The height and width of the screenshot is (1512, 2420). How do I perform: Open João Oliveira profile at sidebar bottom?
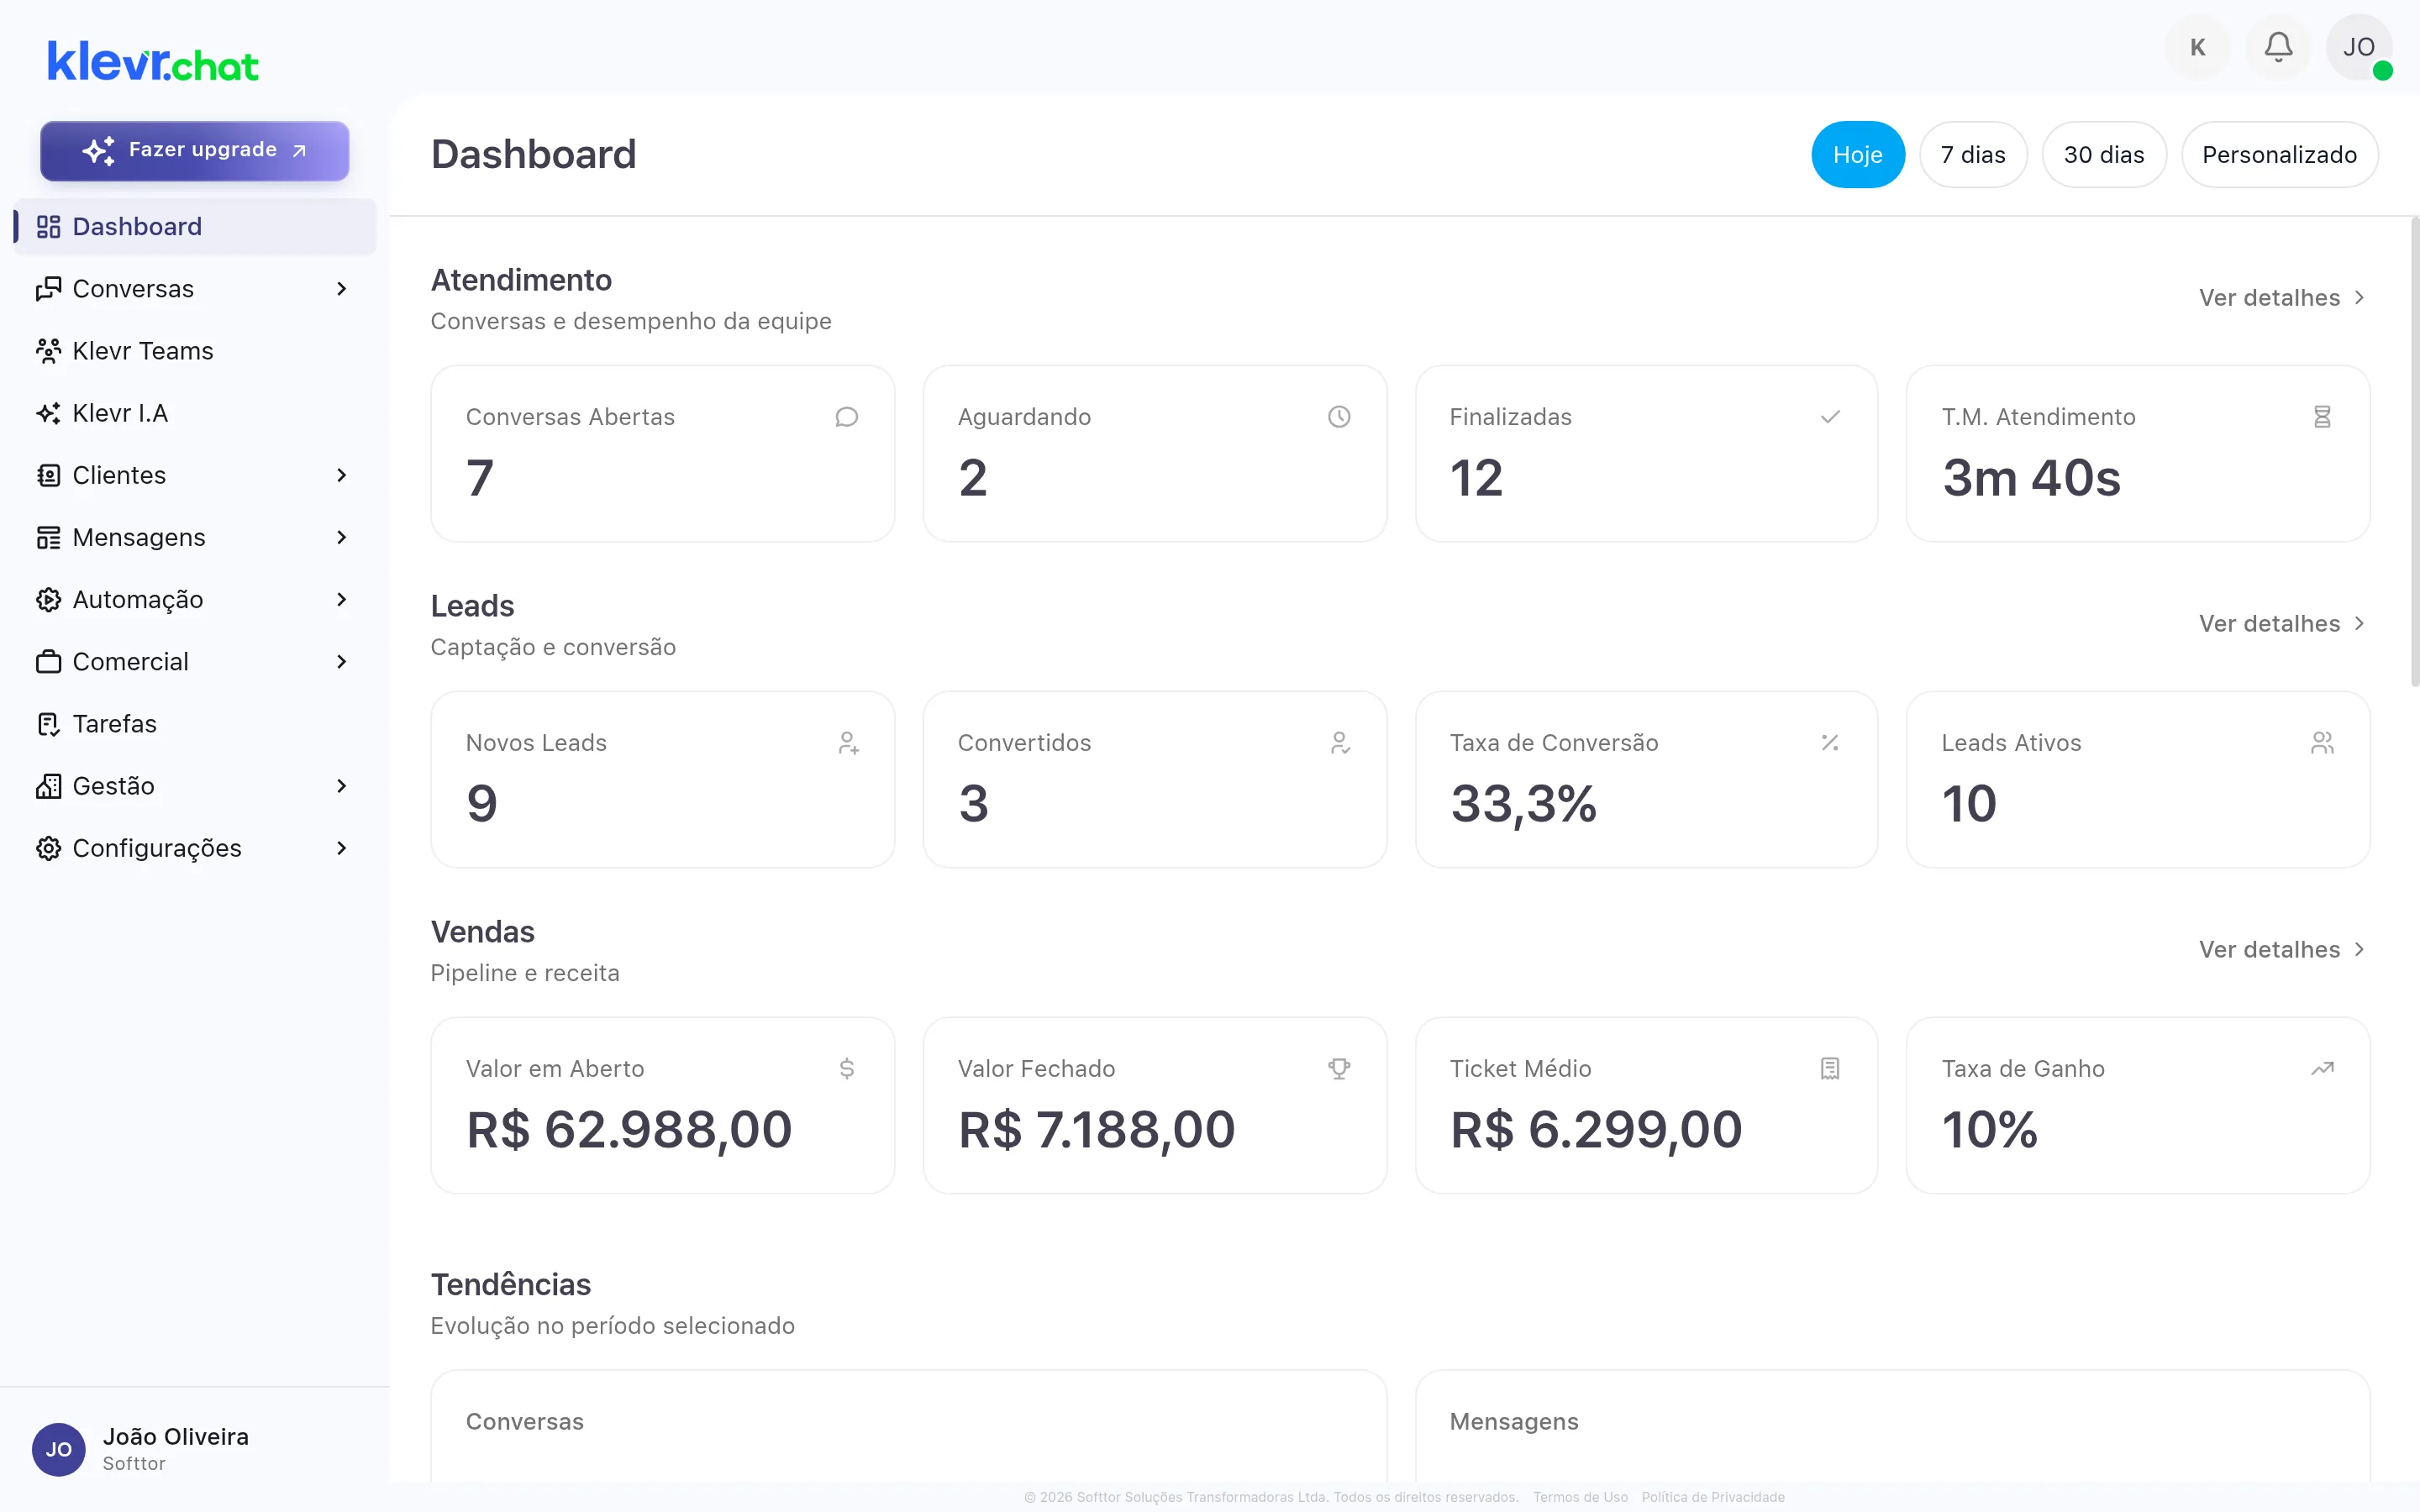(x=195, y=1449)
